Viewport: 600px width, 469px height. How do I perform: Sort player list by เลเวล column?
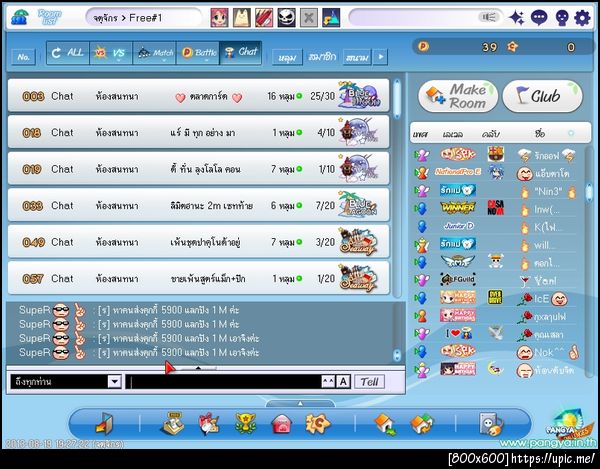coord(453,134)
